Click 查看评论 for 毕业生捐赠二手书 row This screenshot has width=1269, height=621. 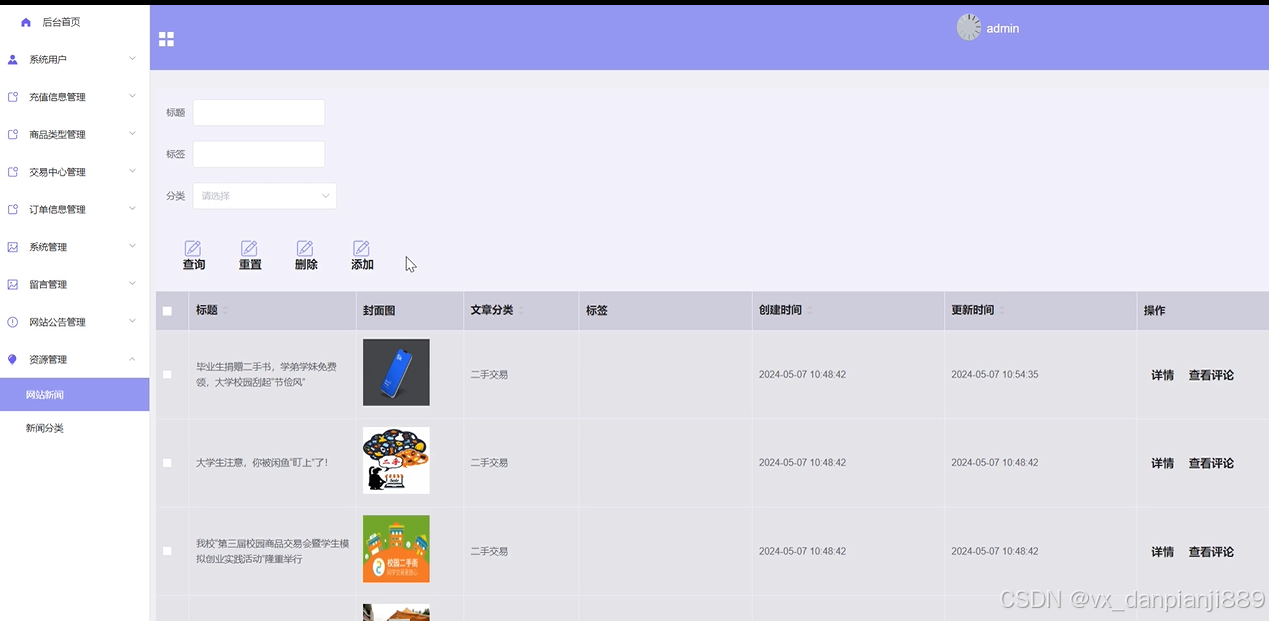(x=1211, y=376)
